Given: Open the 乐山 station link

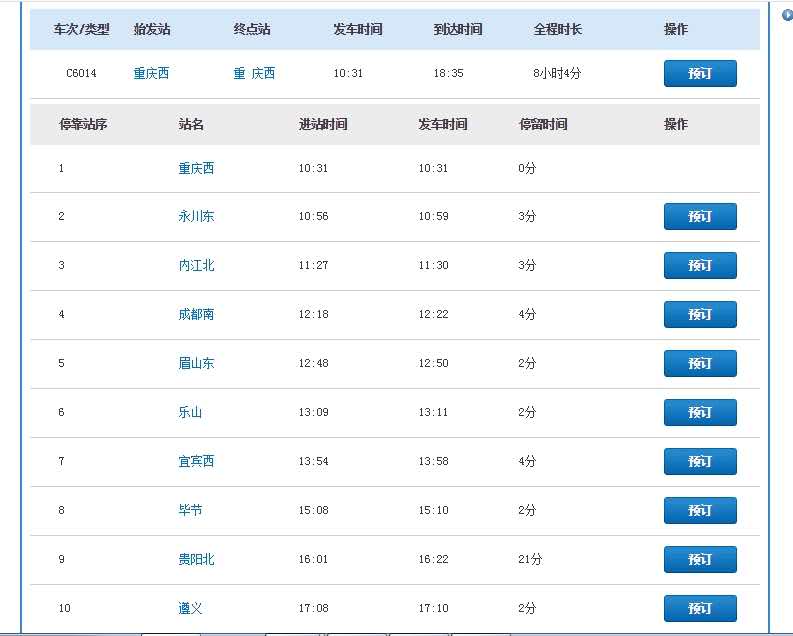Looking at the screenshot, I should [190, 412].
